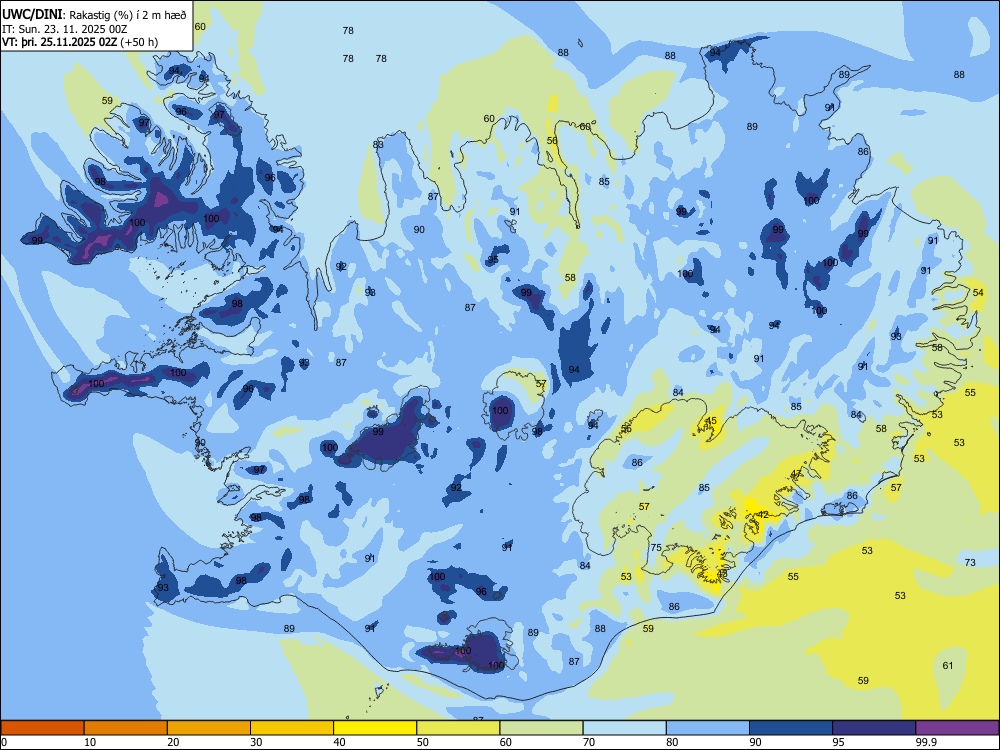Click the '50' legend scale label

click(x=423, y=742)
